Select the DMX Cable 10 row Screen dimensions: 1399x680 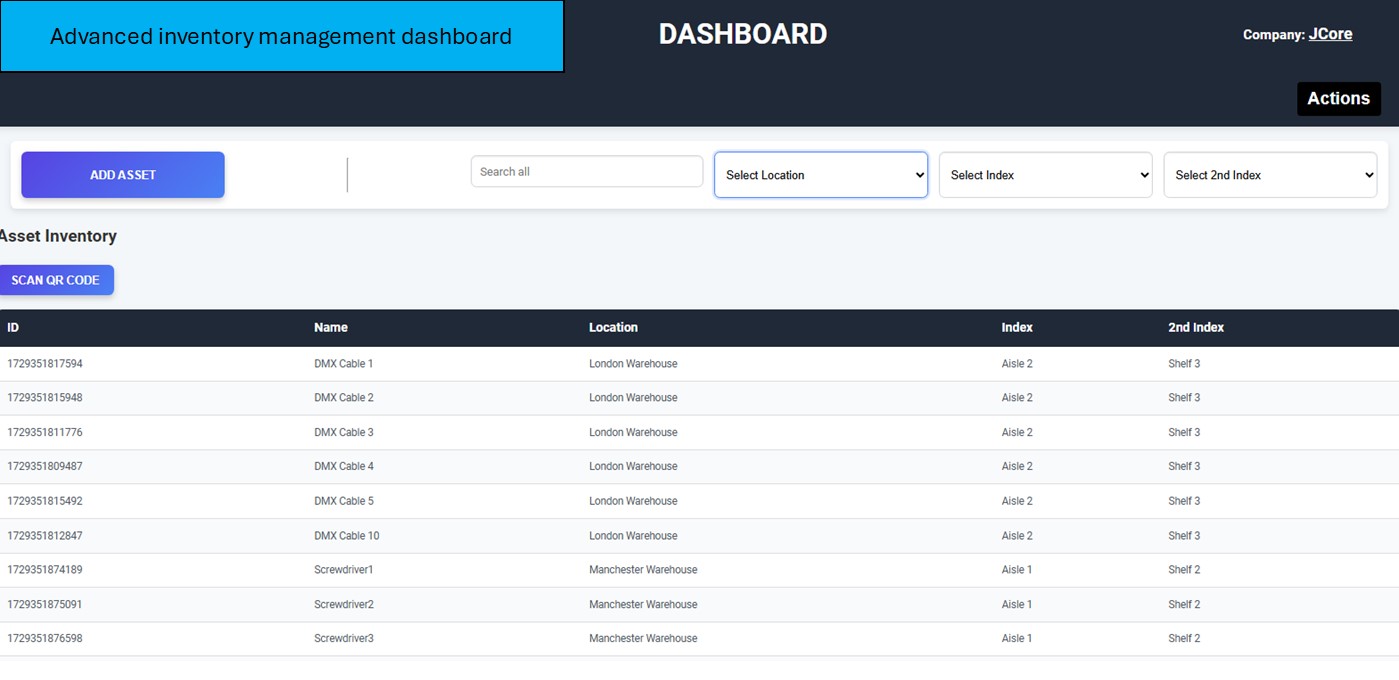coord(347,536)
